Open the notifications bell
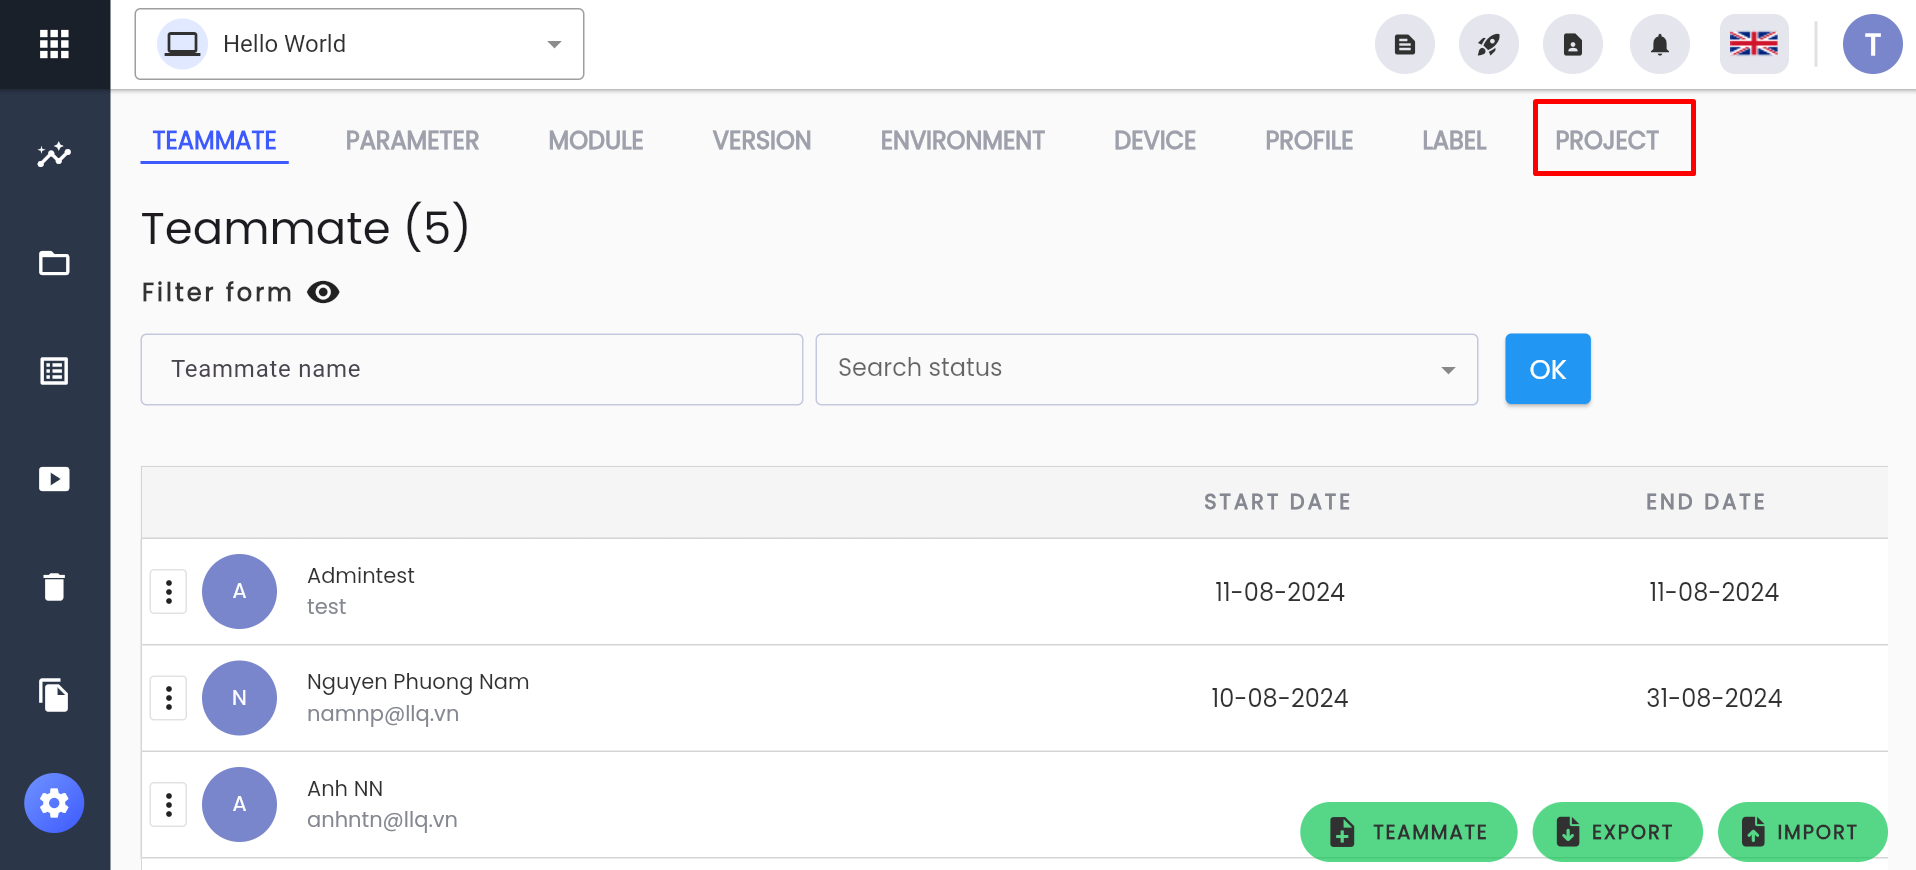This screenshot has width=1916, height=870. [1660, 44]
